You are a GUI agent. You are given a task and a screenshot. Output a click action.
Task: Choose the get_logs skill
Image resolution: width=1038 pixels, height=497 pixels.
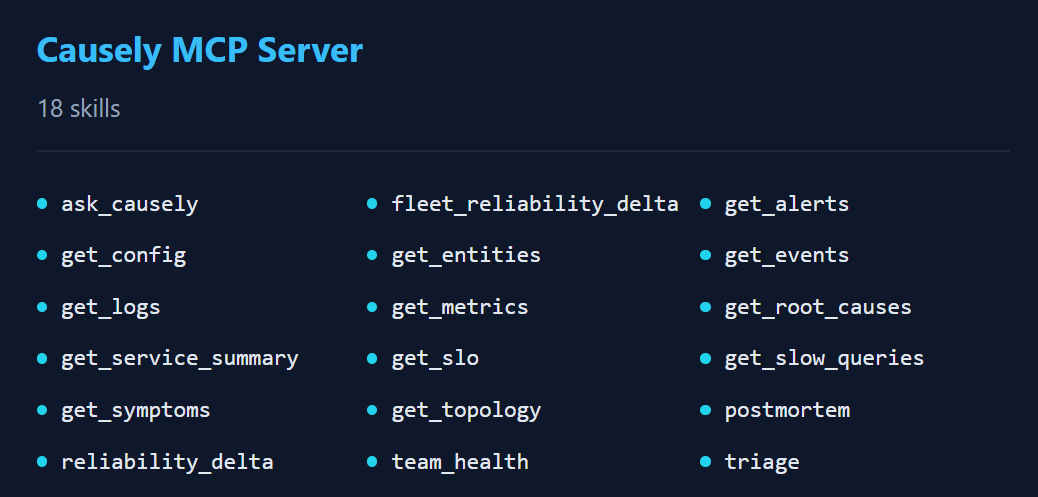pos(110,307)
